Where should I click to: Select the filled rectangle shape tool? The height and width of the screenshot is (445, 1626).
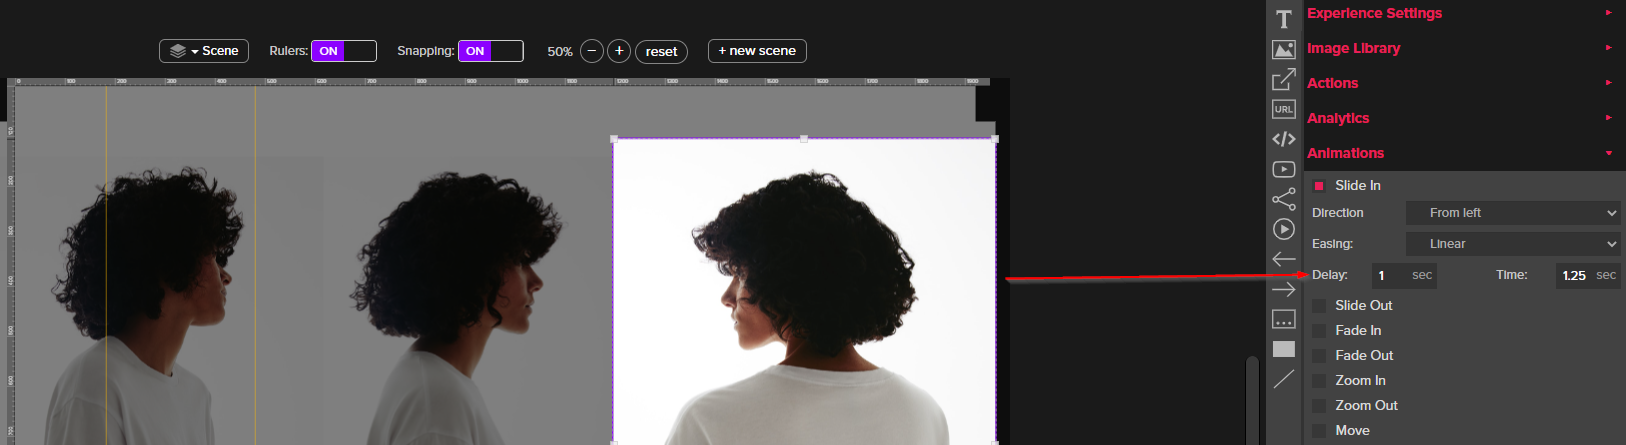click(x=1284, y=349)
